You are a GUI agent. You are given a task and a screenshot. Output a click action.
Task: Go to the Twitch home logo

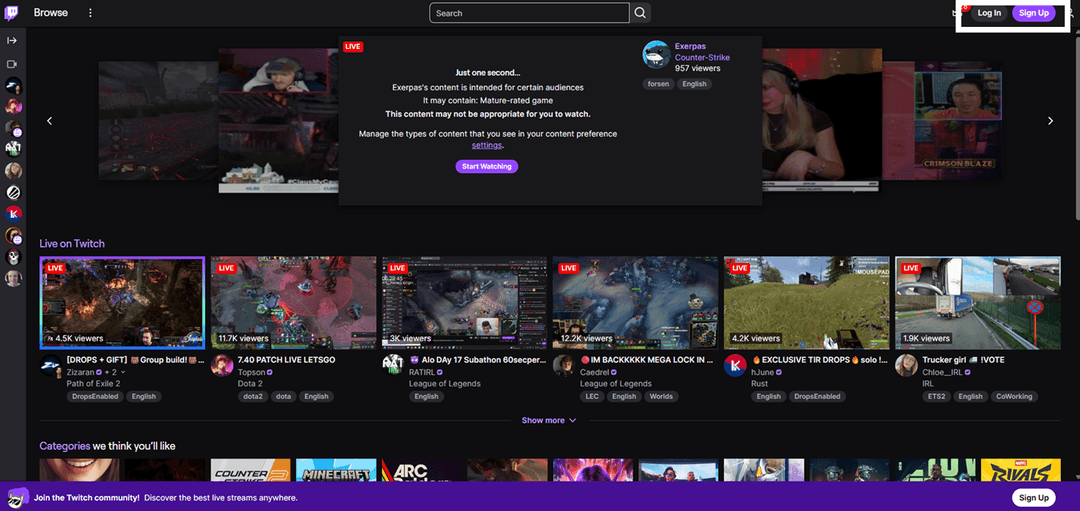coord(12,12)
